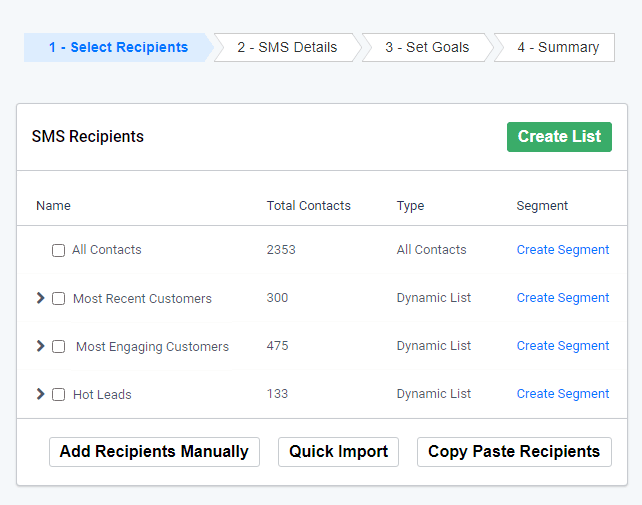Tick the Most Engaging Customers checkbox
Screen dimensions: 642x505
[59, 346]
